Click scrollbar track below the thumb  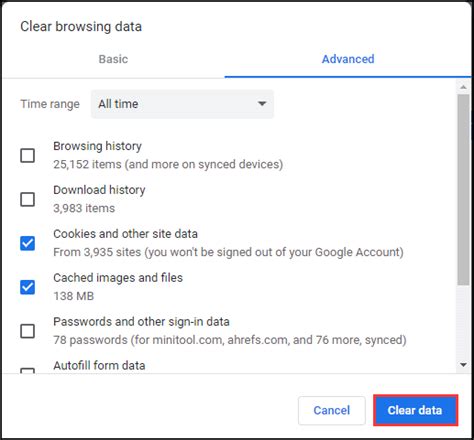463,323
